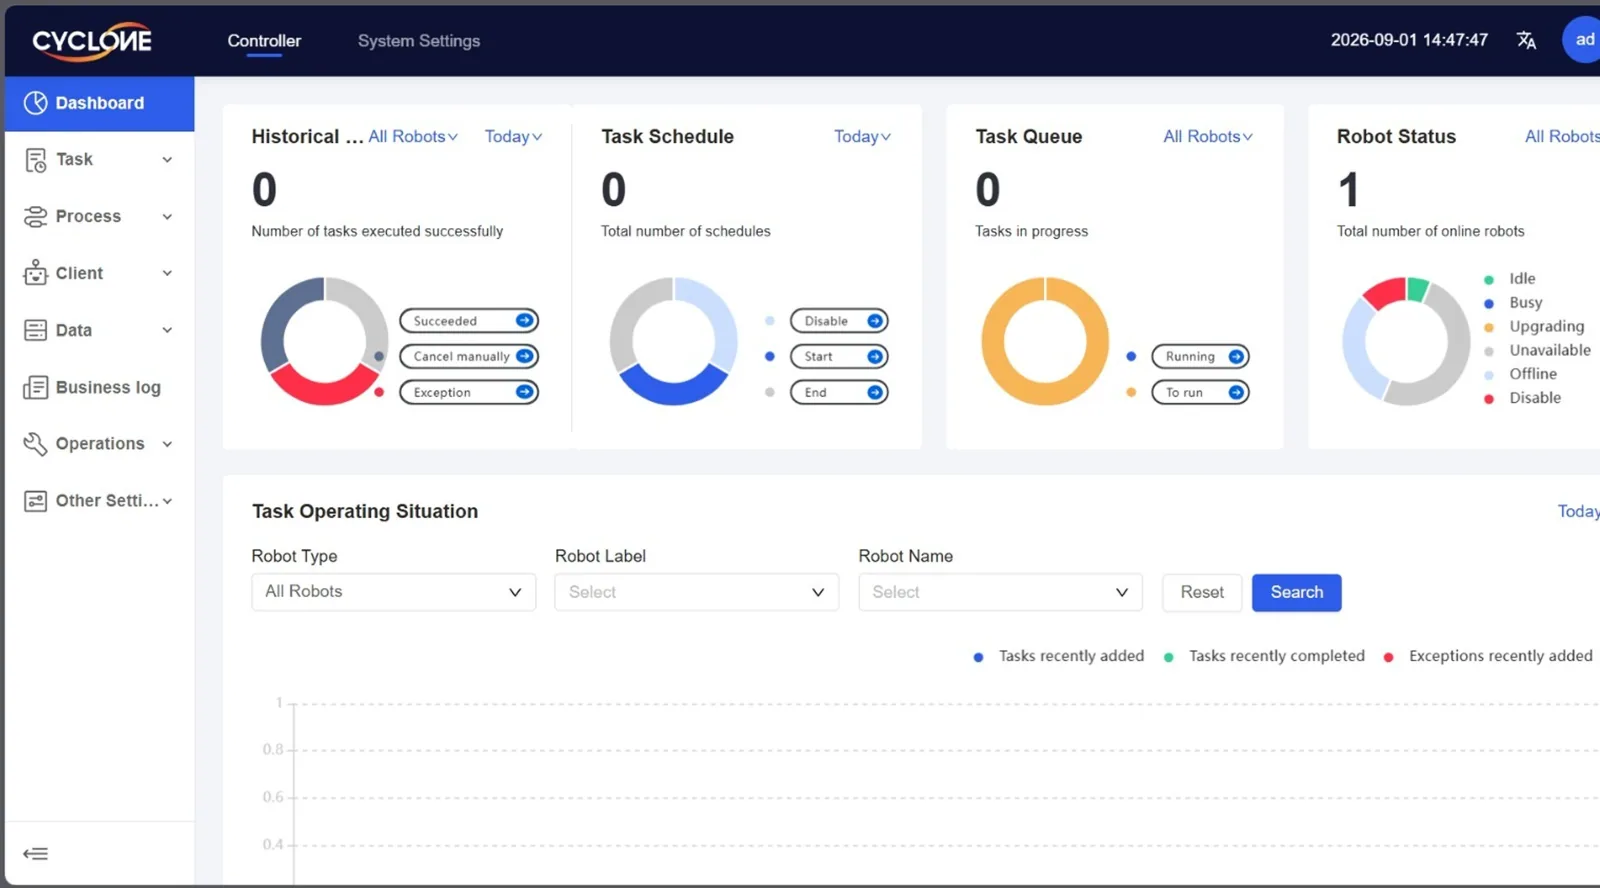
Task: Click the Client robot icon
Action: click(x=36, y=273)
